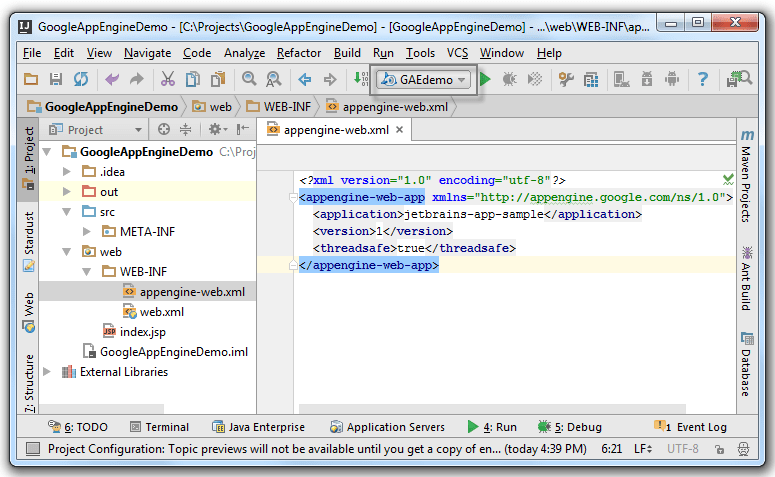The height and width of the screenshot is (477, 775).
Task: Open the 6: TODO tool window
Action: pos(78,427)
